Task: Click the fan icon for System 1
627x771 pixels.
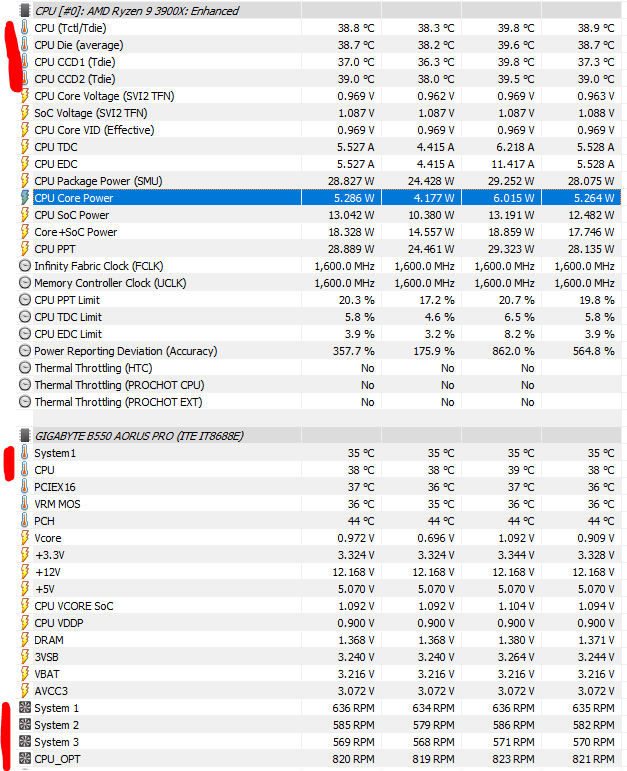Action: 25,708
